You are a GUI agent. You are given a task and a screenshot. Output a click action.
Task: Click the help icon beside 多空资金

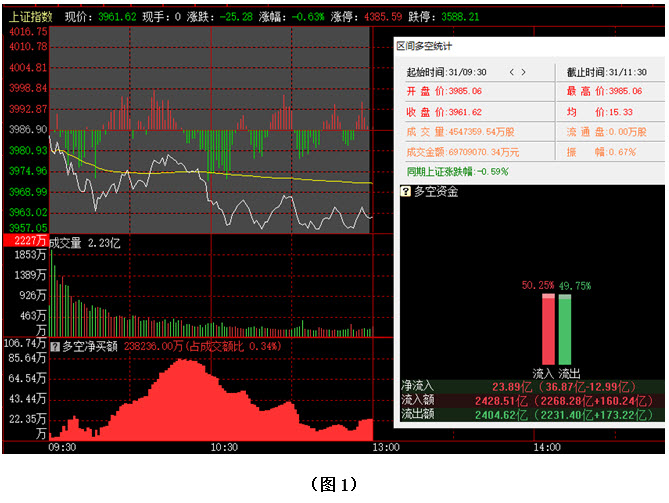coord(405,191)
